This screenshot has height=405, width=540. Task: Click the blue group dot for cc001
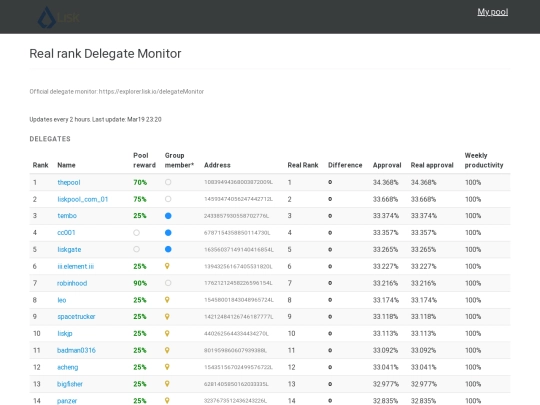click(168, 233)
